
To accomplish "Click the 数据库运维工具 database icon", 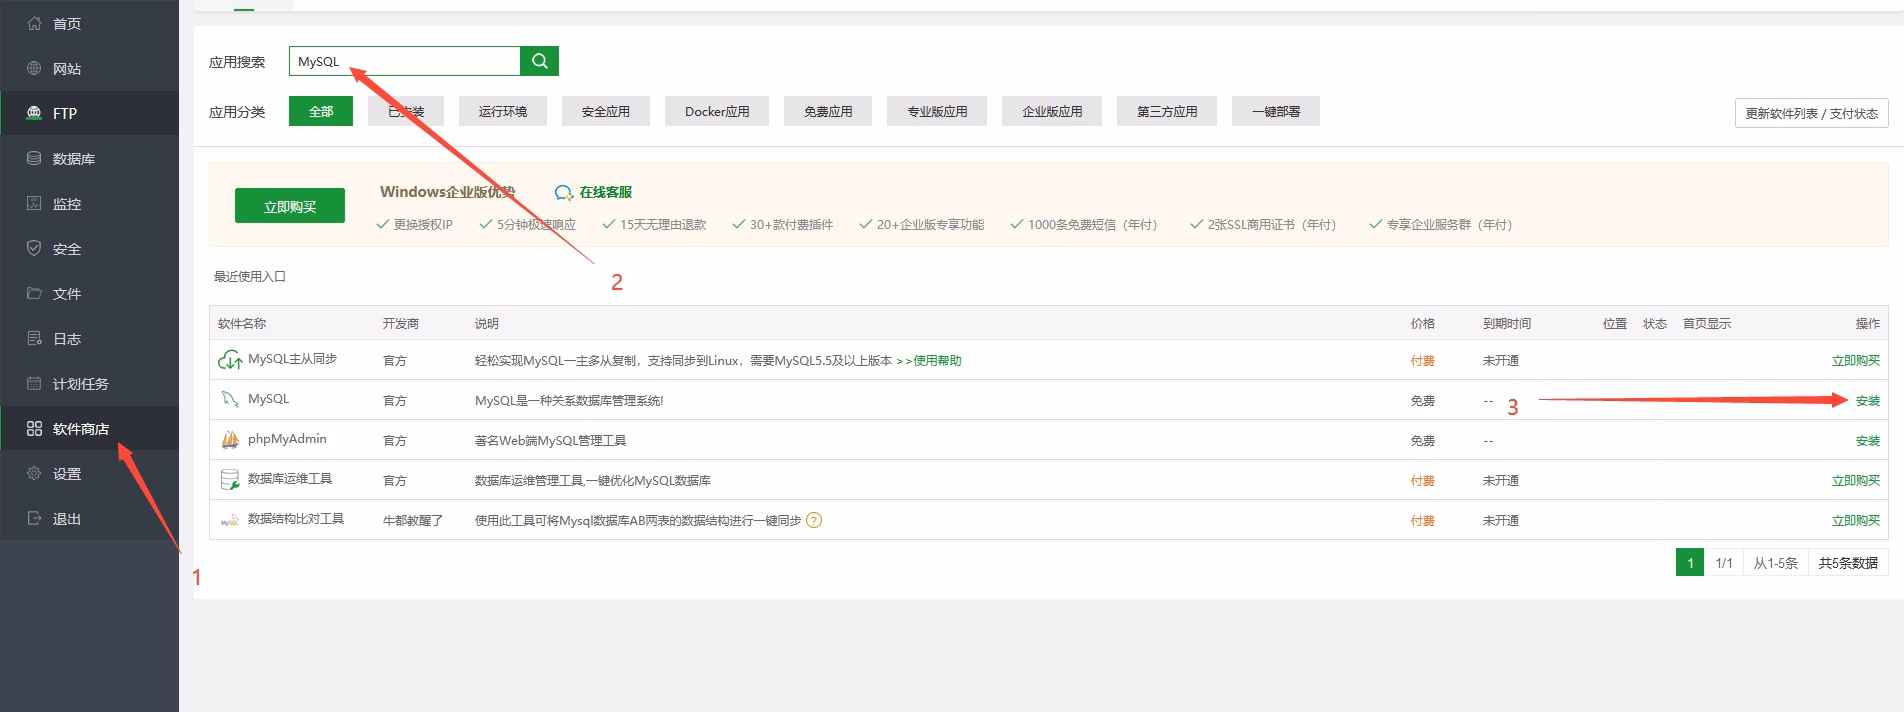I will (230, 480).
